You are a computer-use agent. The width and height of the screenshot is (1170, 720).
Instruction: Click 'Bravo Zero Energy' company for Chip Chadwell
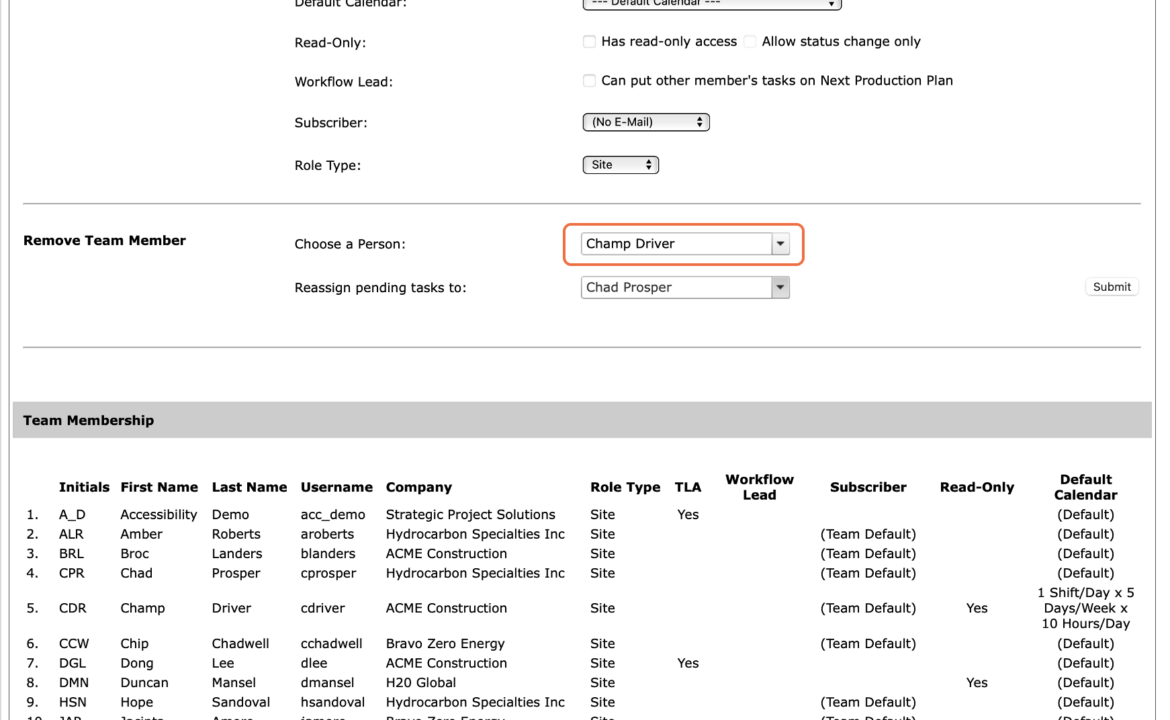[445, 643]
